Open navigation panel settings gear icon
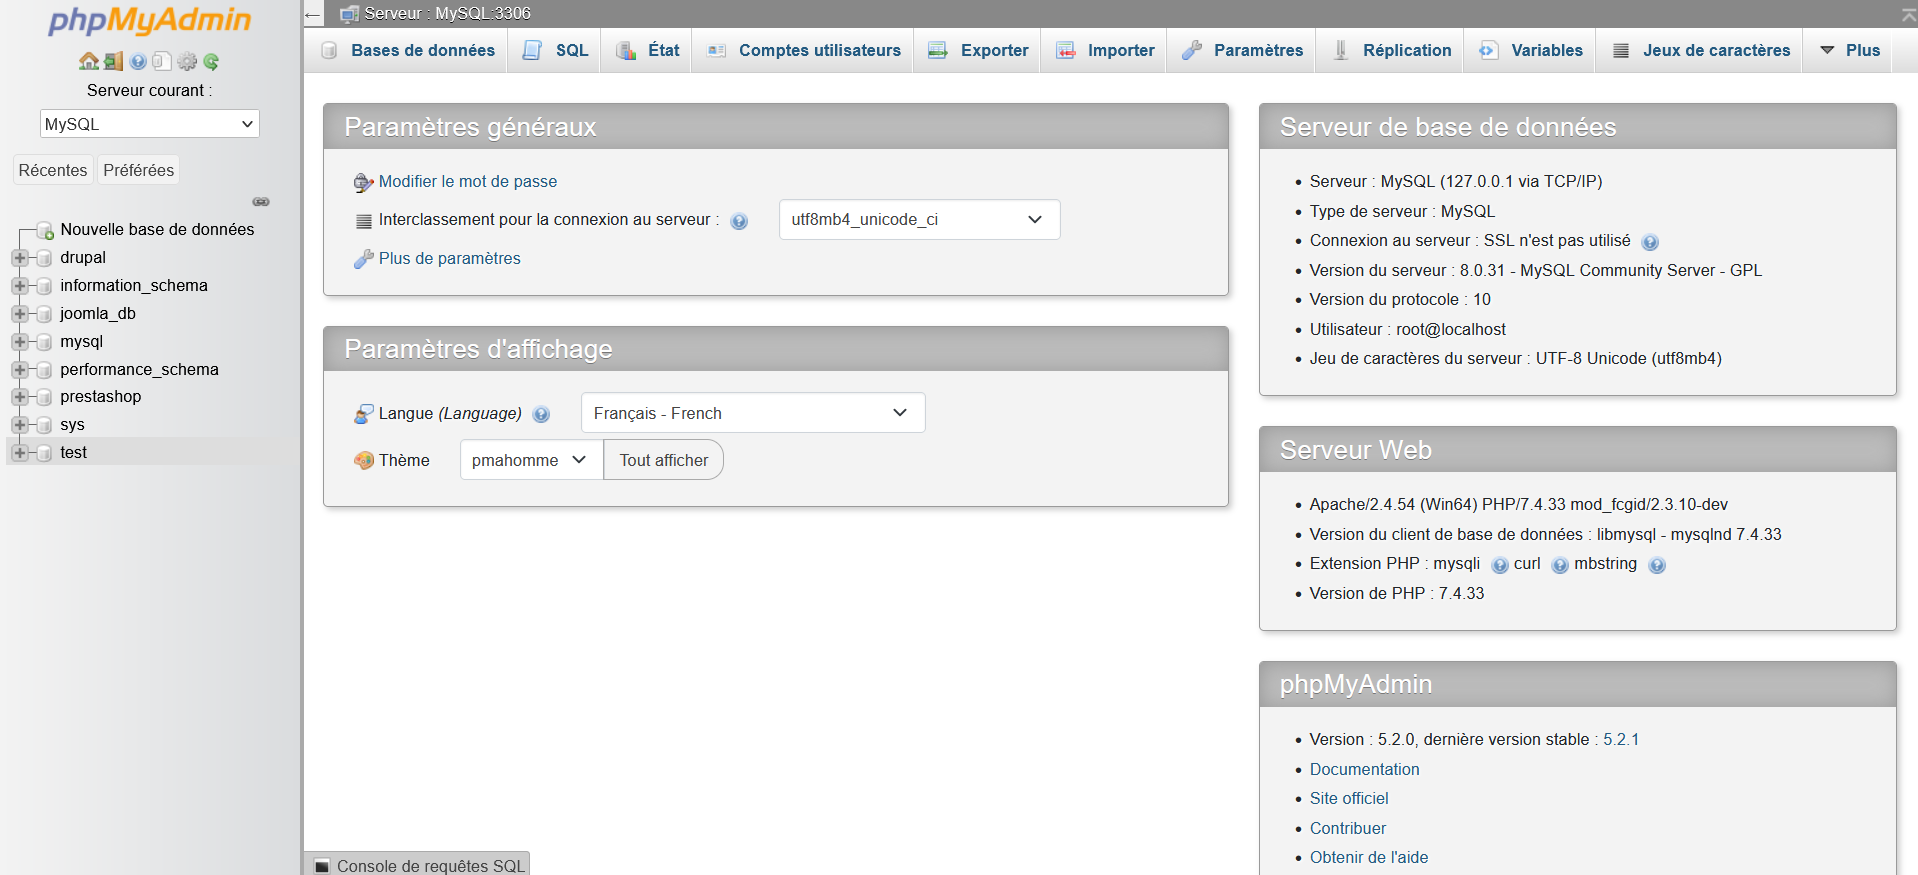The width and height of the screenshot is (1918, 875). pyautogui.click(x=187, y=62)
